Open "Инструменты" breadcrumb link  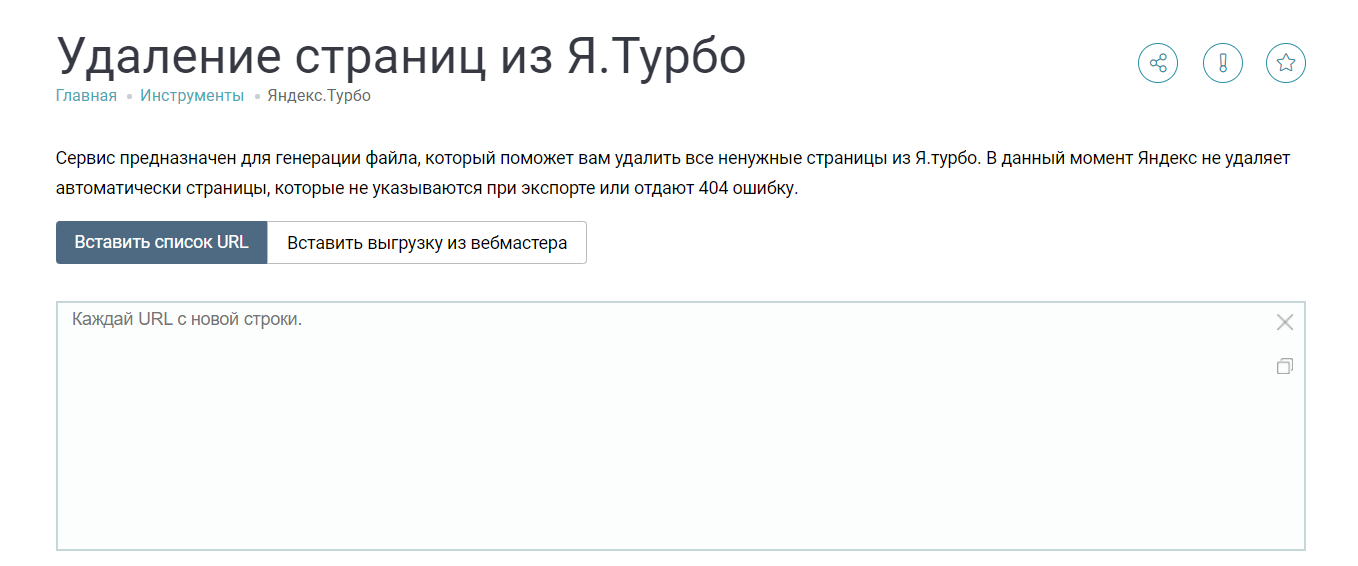[x=192, y=96]
